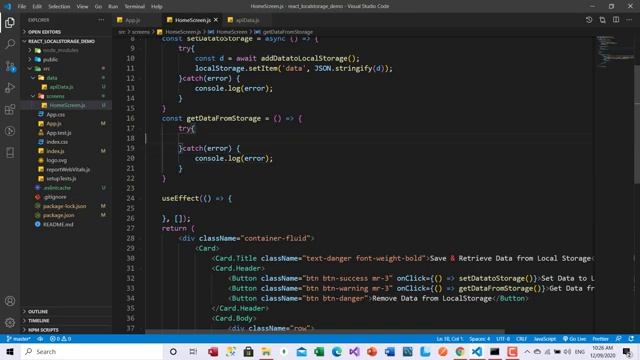This screenshot has height=360, width=640.
Task: Open Source Control view in activity bar
Action: coord(10,66)
